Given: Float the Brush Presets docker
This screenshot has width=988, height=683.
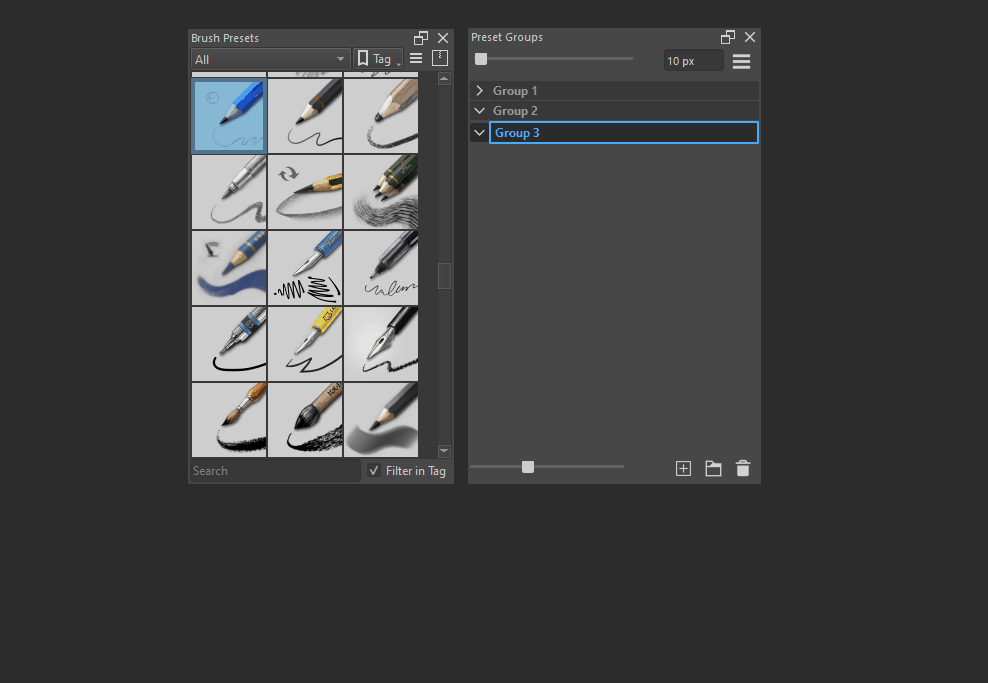Looking at the screenshot, I should coord(421,38).
